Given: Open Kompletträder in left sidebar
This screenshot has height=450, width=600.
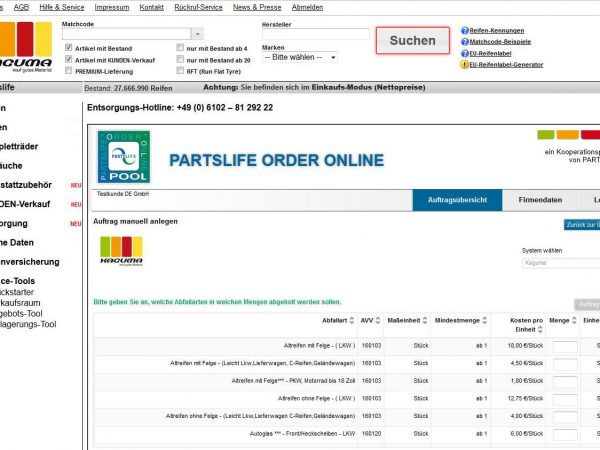Looking at the screenshot, I should pos(19,147).
